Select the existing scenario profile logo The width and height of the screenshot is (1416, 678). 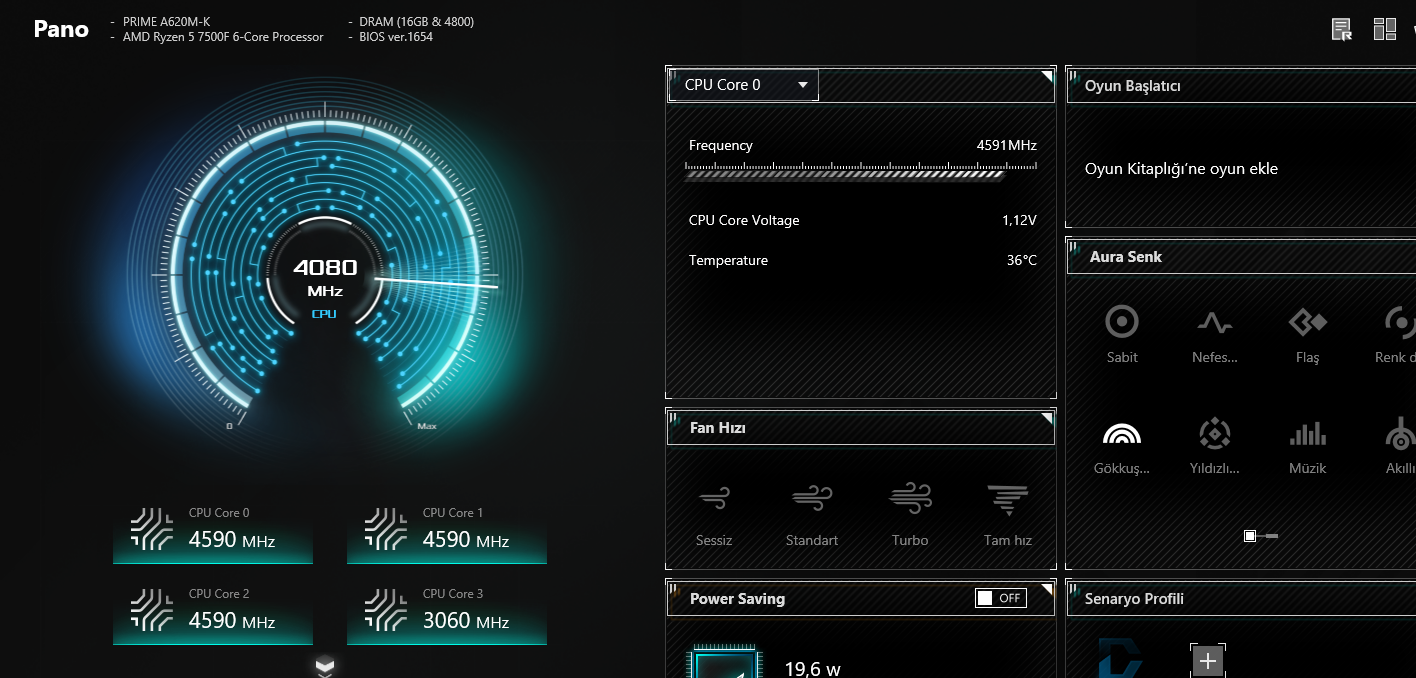tap(1120, 658)
